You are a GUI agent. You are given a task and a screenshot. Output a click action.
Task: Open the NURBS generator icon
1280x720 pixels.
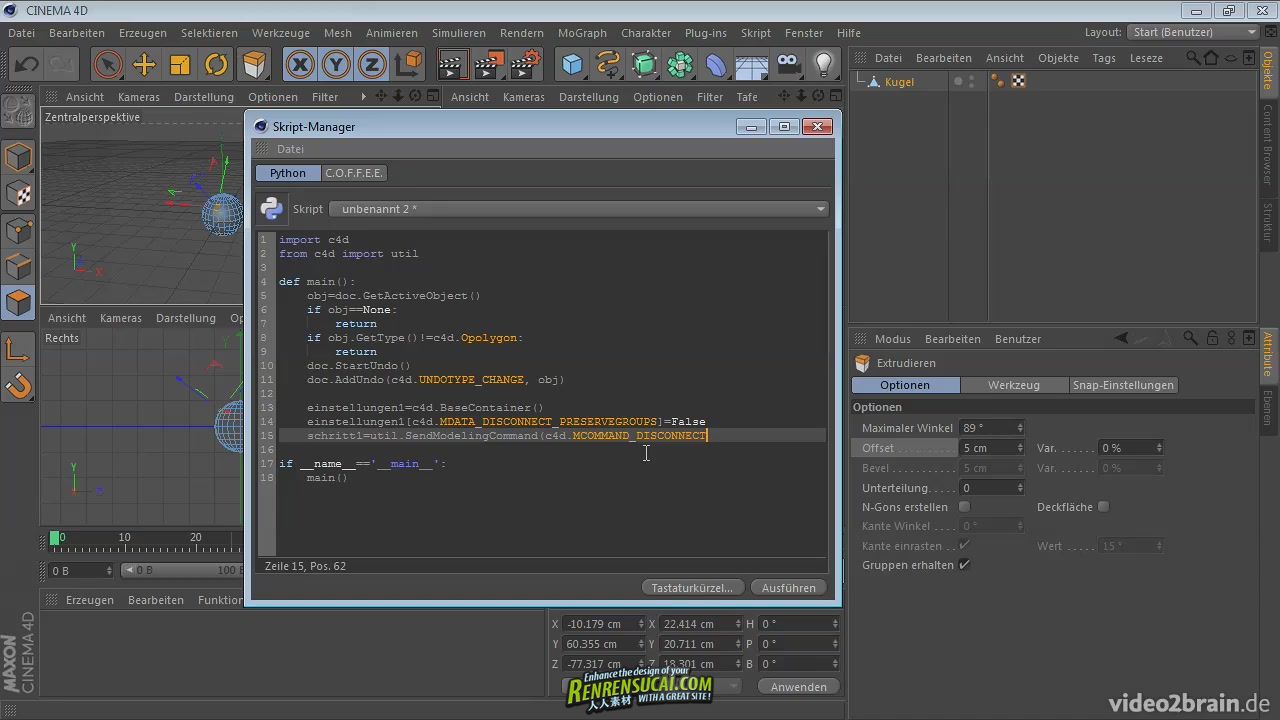click(645, 65)
